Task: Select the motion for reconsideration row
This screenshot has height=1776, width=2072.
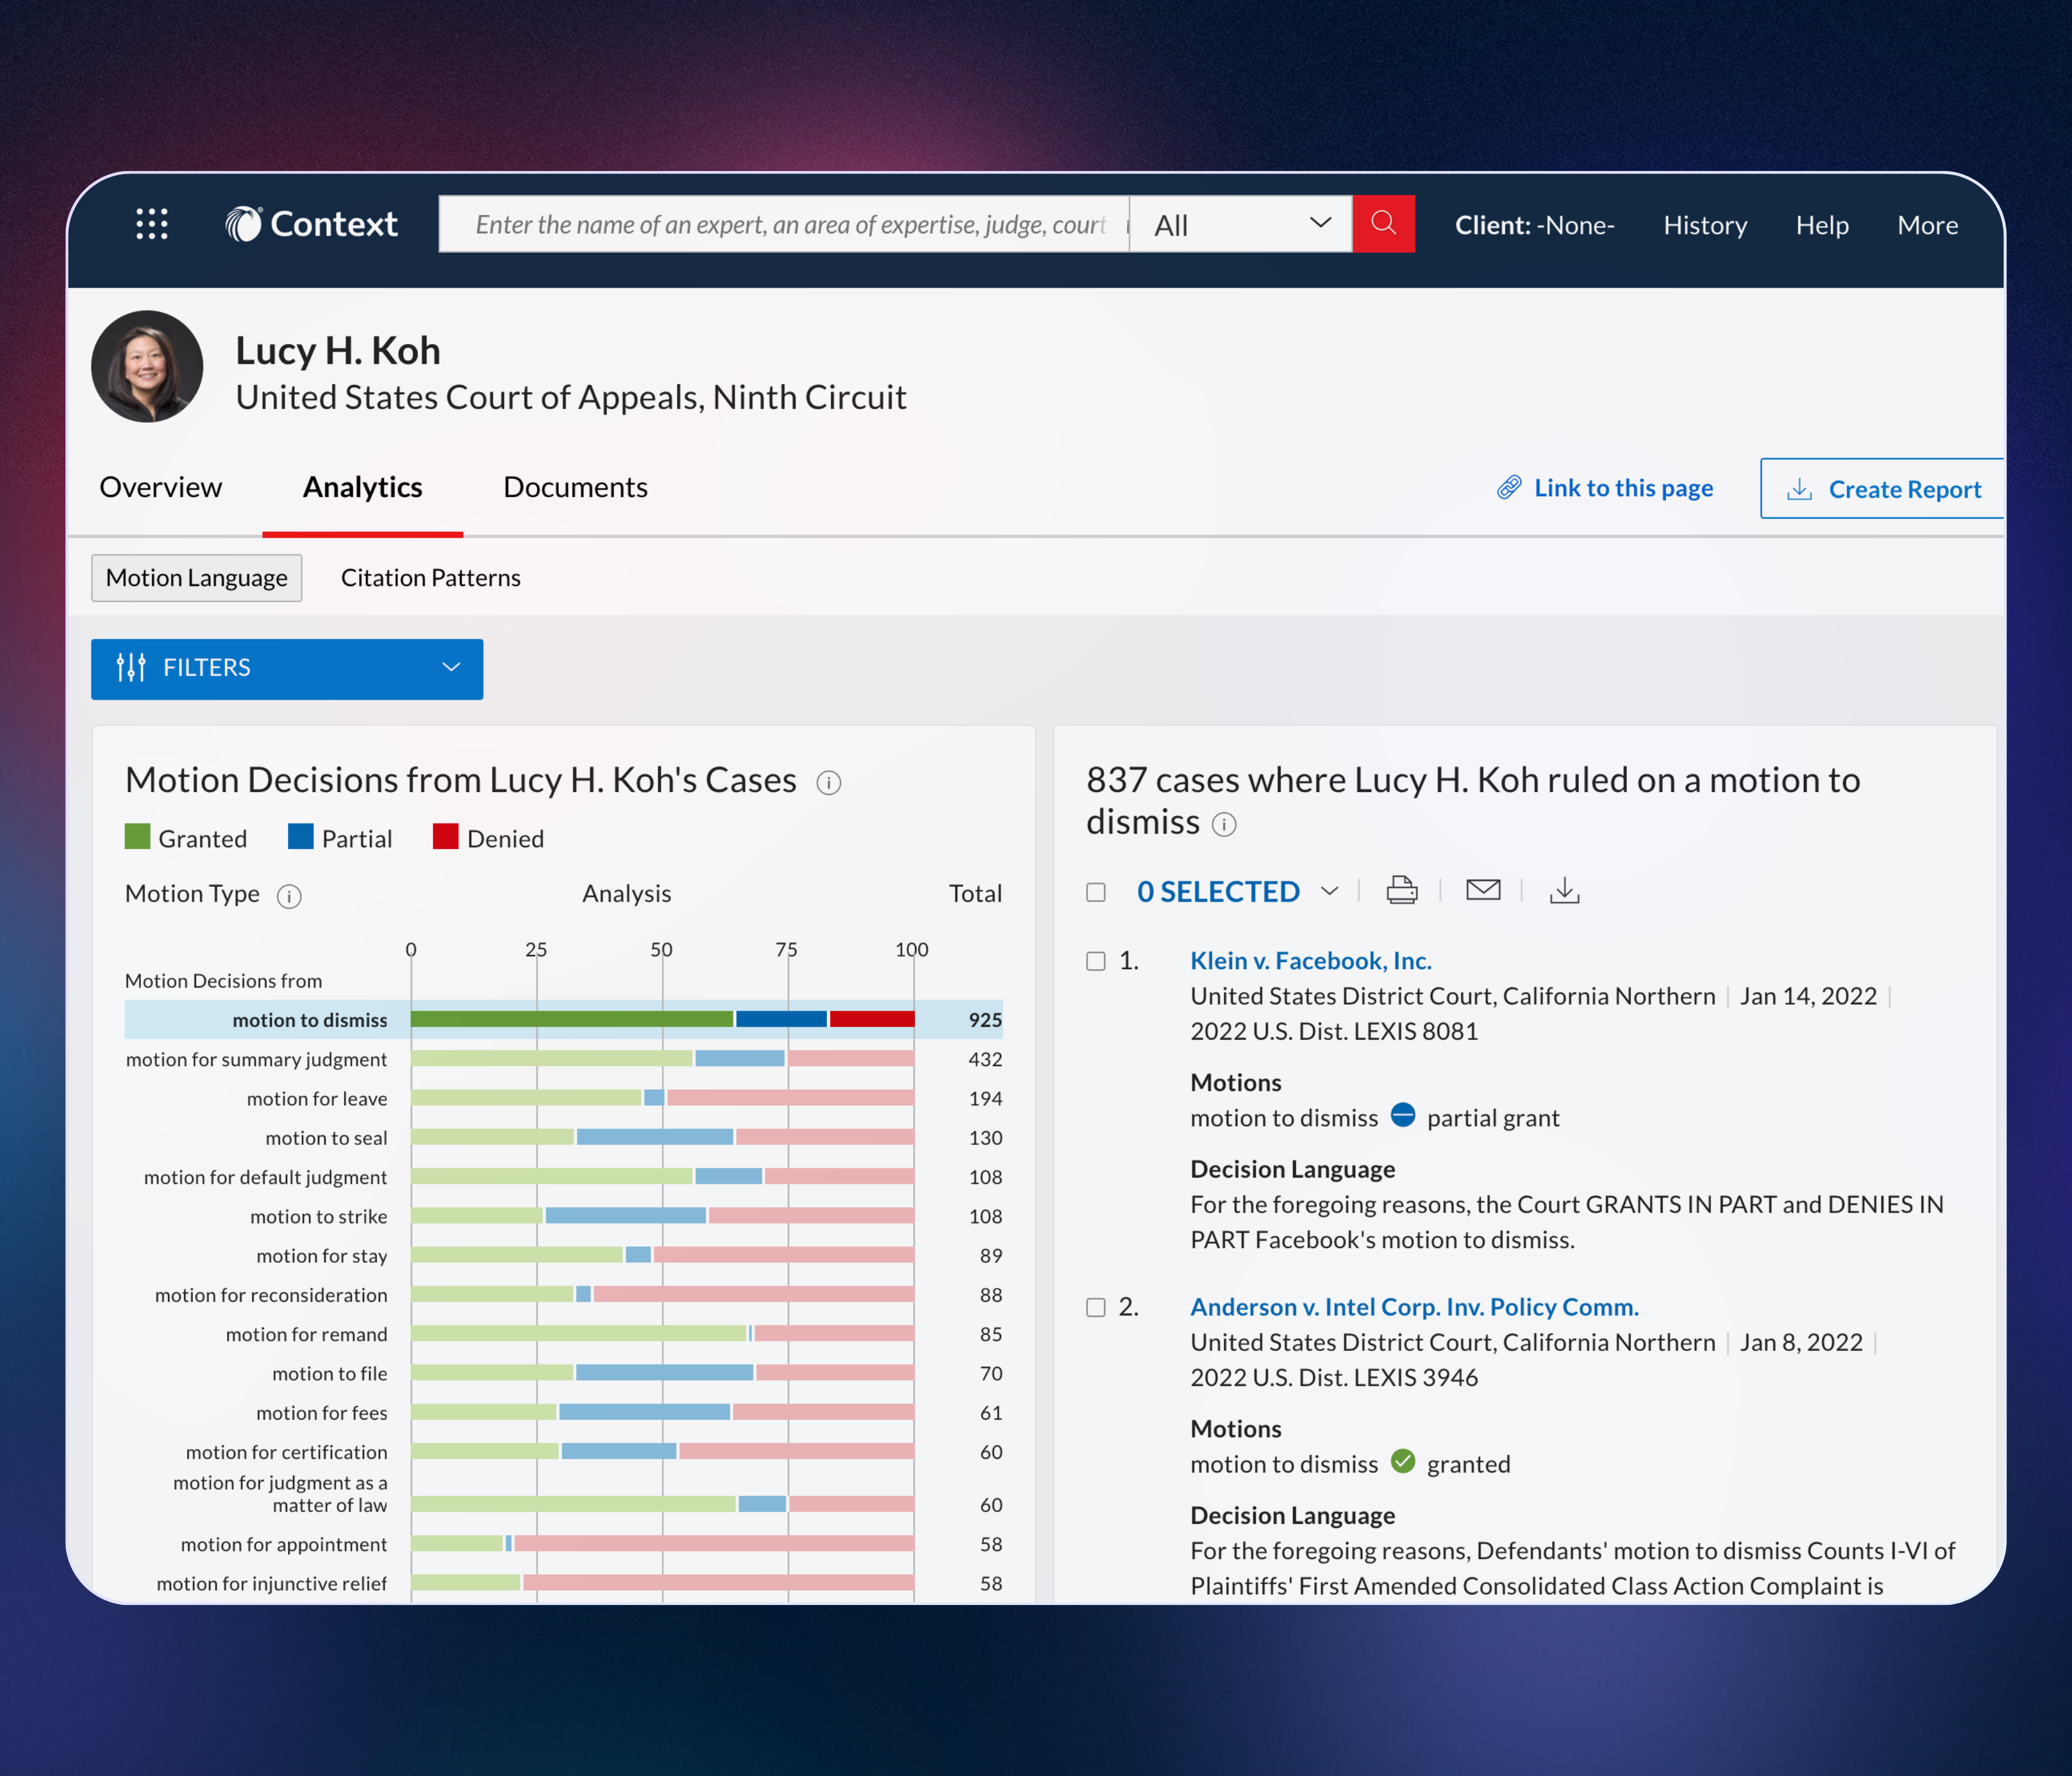Action: (563, 1295)
